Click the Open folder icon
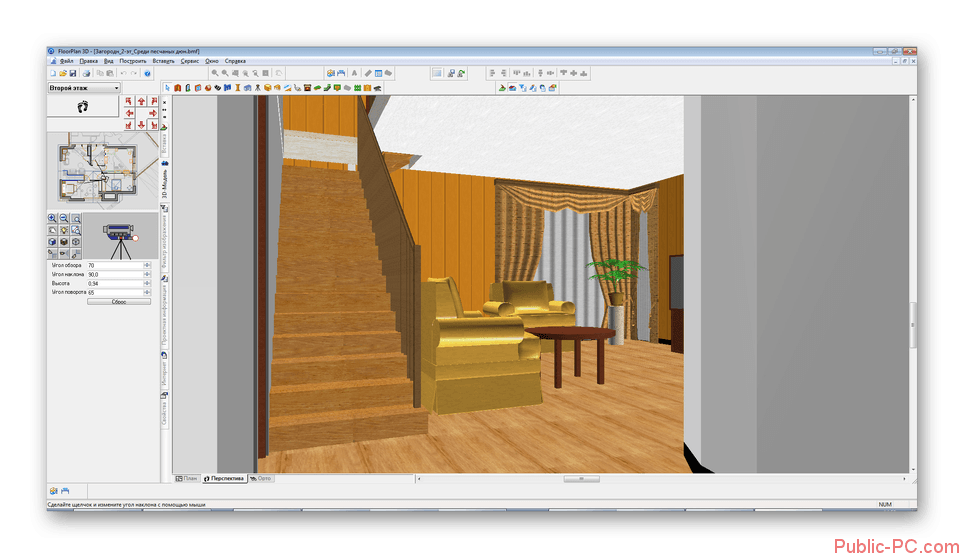The width and height of the screenshot is (964, 558). (63, 73)
